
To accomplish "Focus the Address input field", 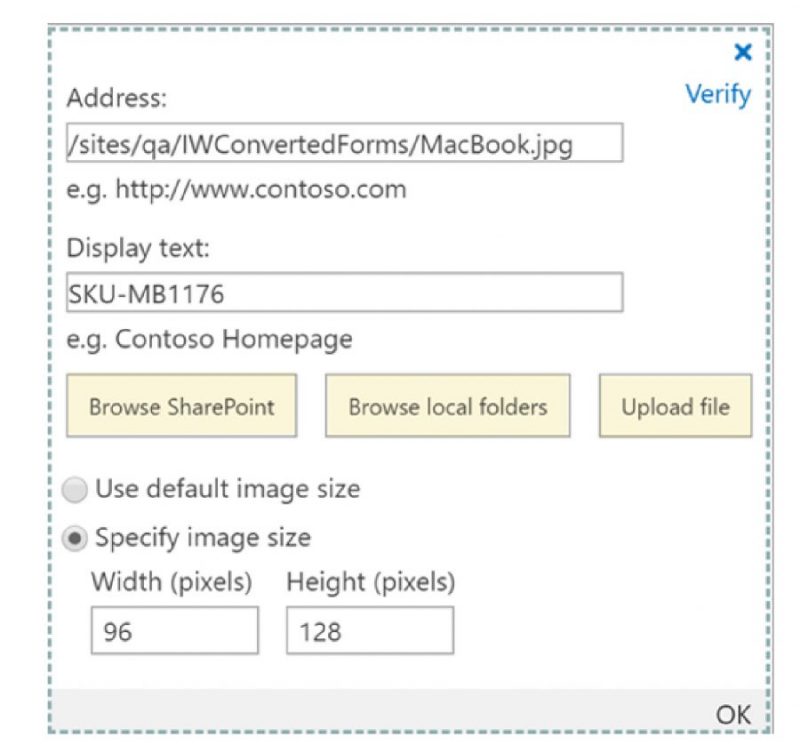I will pos(344,143).
